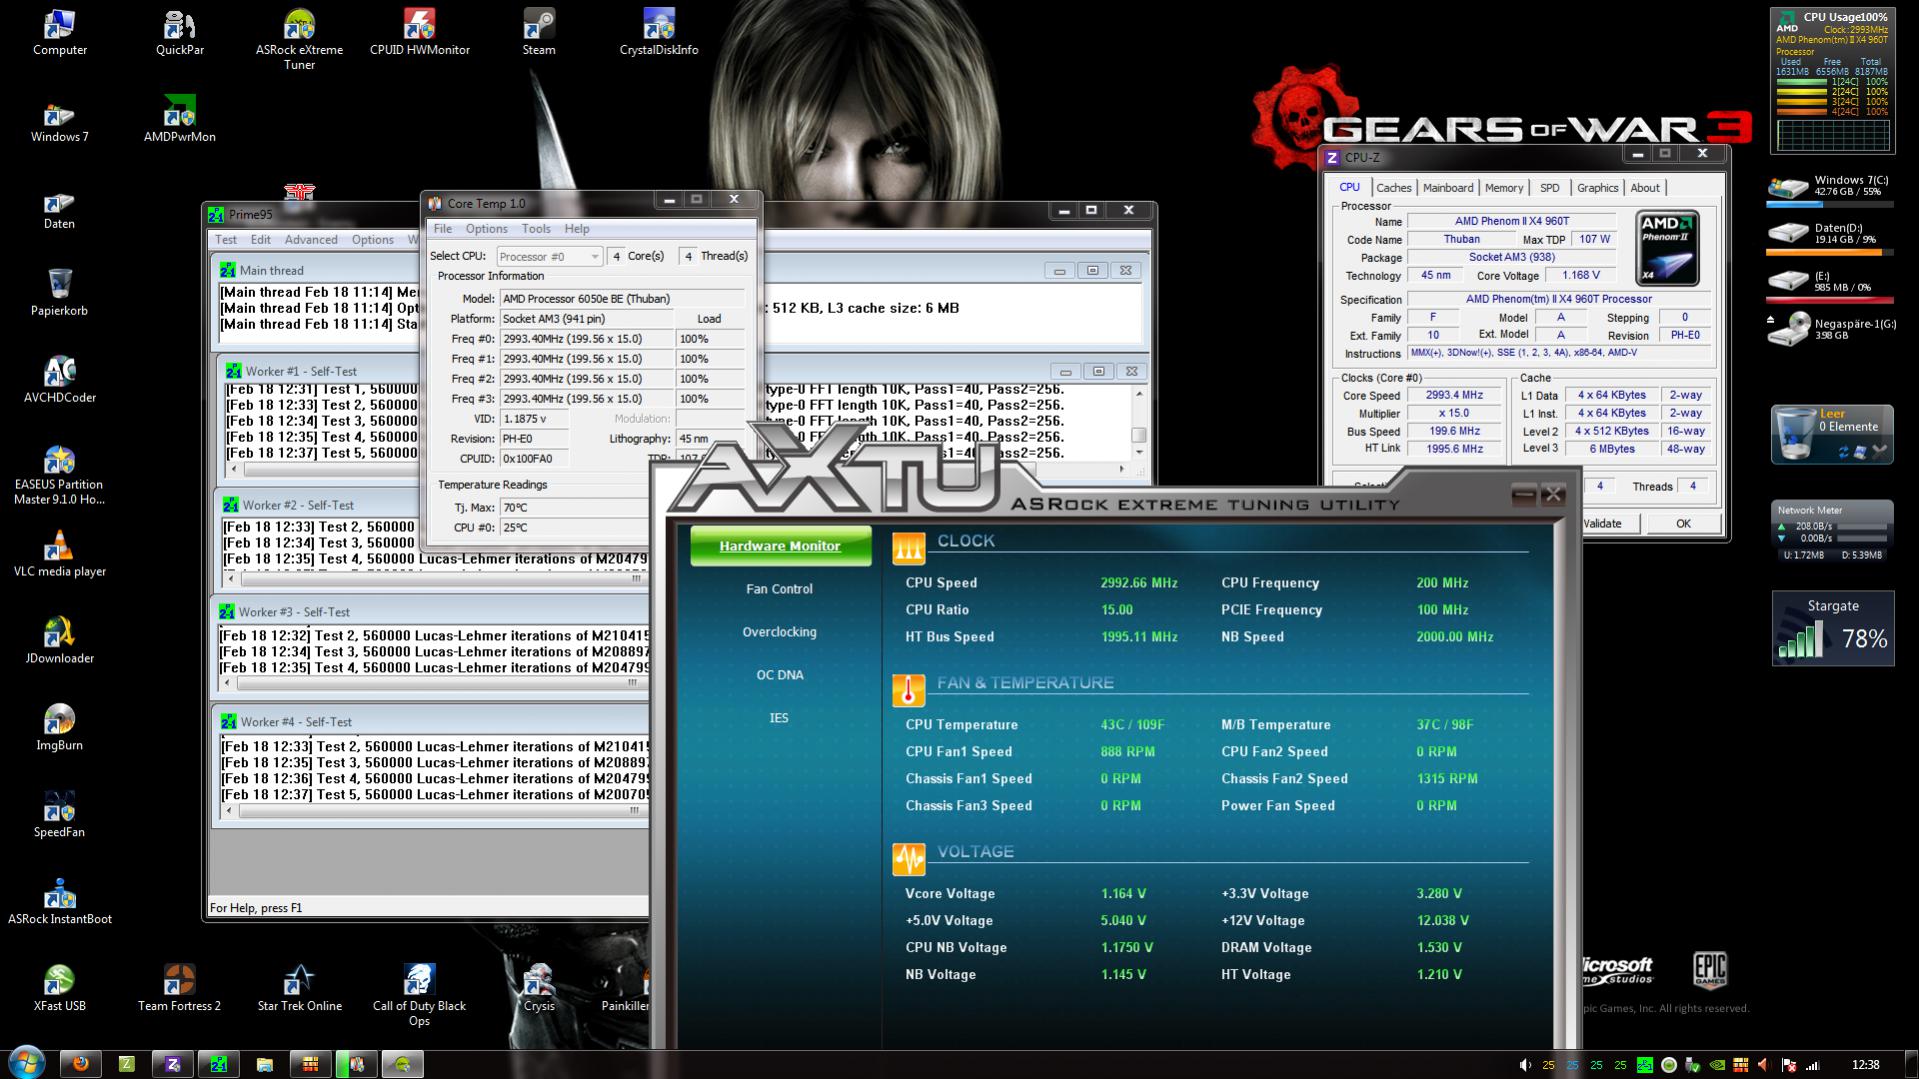The image size is (1919, 1079).
Task: Click the JDownloader desktop icon
Action: tap(59, 642)
